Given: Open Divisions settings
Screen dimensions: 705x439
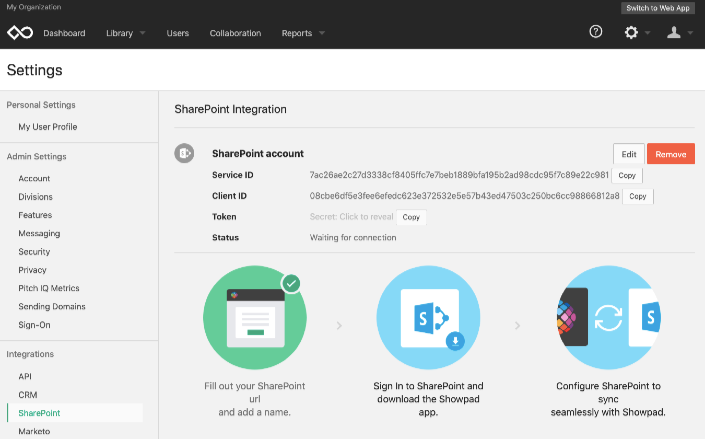Looking at the screenshot, I should coord(36,197).
